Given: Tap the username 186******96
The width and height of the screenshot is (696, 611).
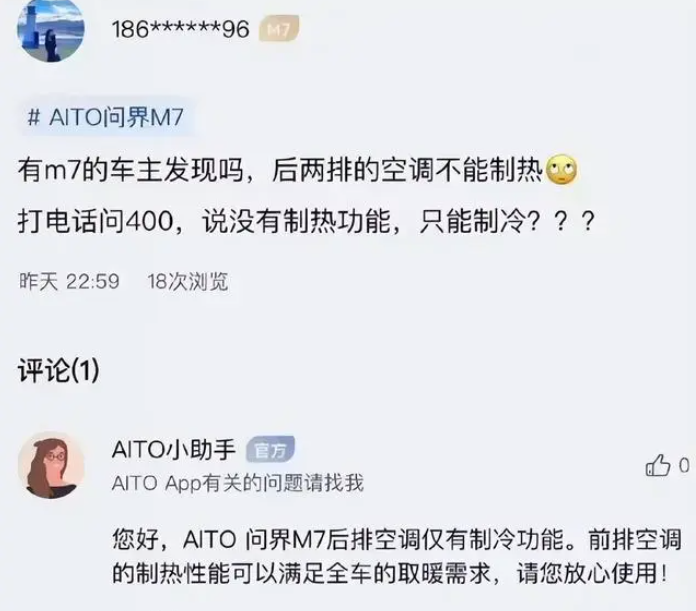Looking at the screenshot, I should click(x=181, y=30).
